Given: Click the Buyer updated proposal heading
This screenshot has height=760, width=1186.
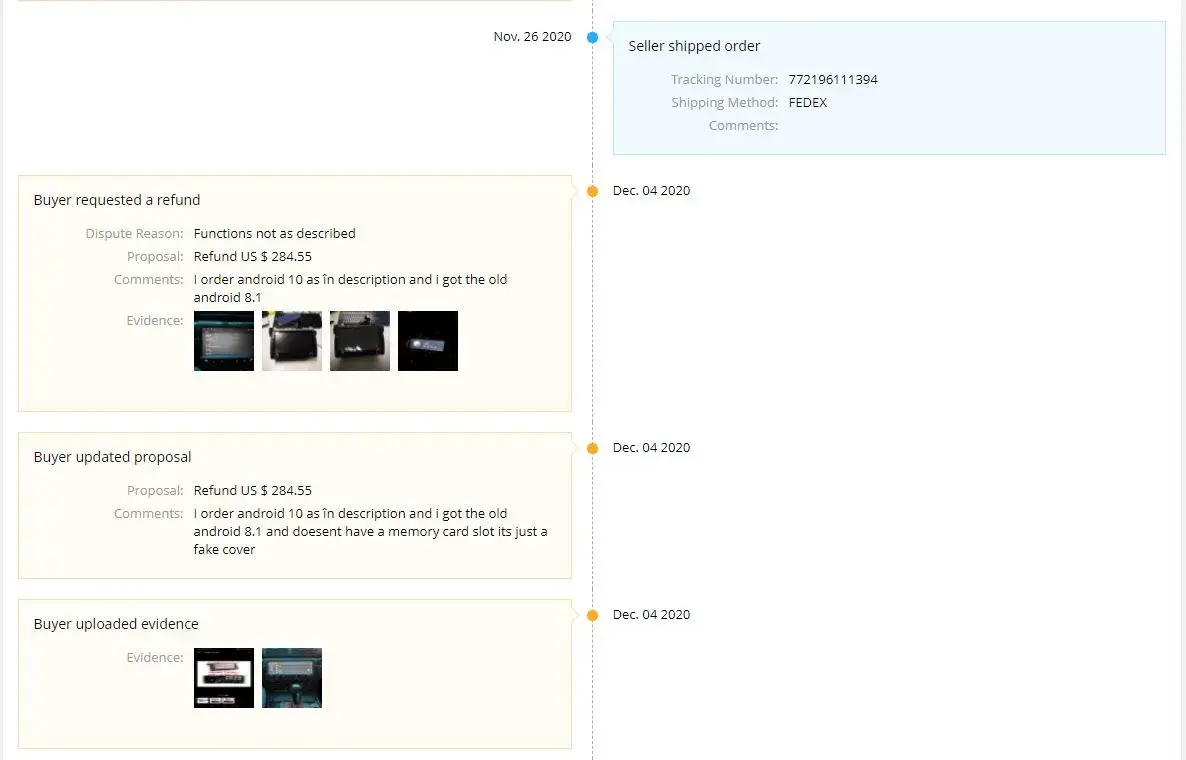Looking at the screenshot, I should tap(112, 457).
